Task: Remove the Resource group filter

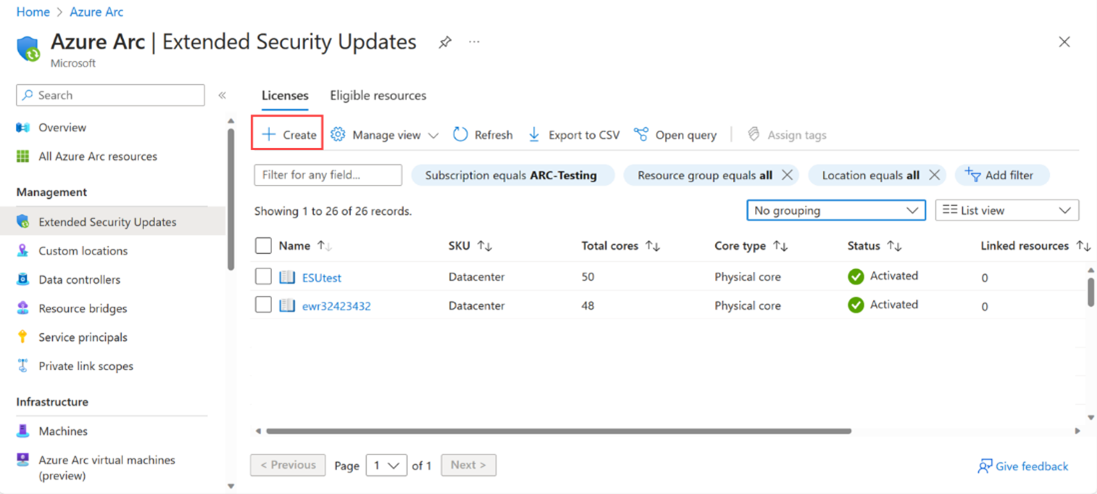Action: coord(787,175)
